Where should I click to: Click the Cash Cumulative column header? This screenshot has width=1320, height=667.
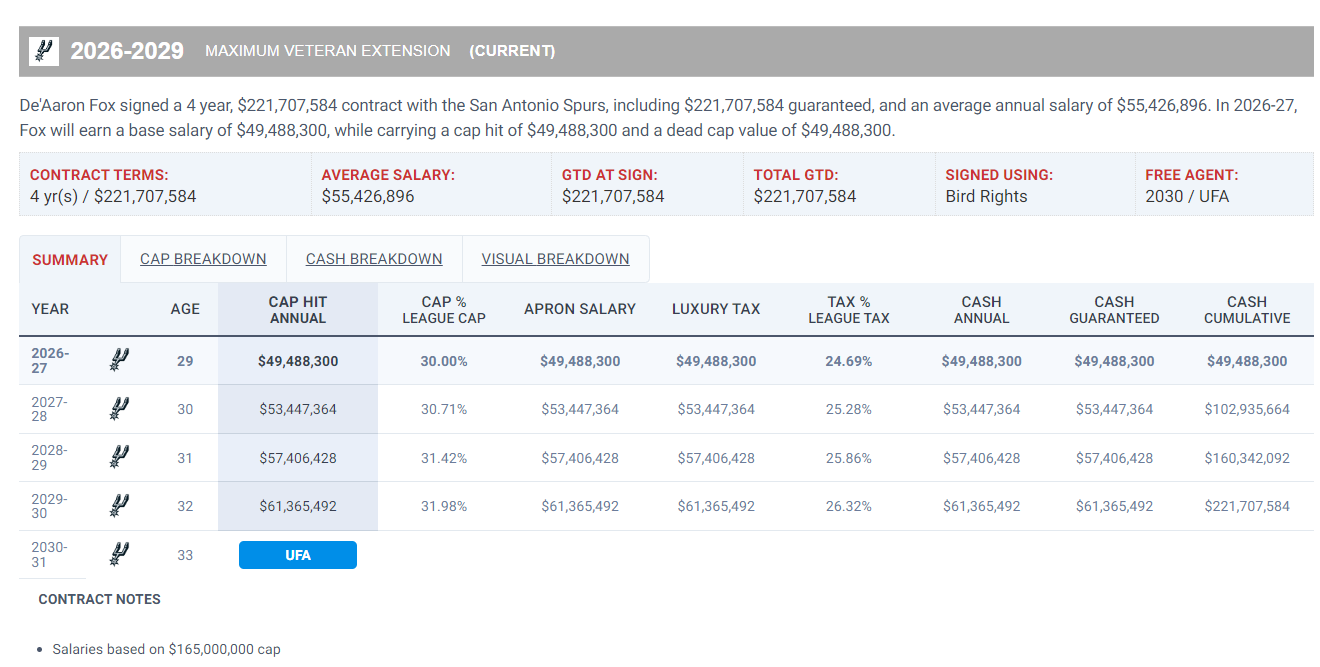(x=1247, y=310)
